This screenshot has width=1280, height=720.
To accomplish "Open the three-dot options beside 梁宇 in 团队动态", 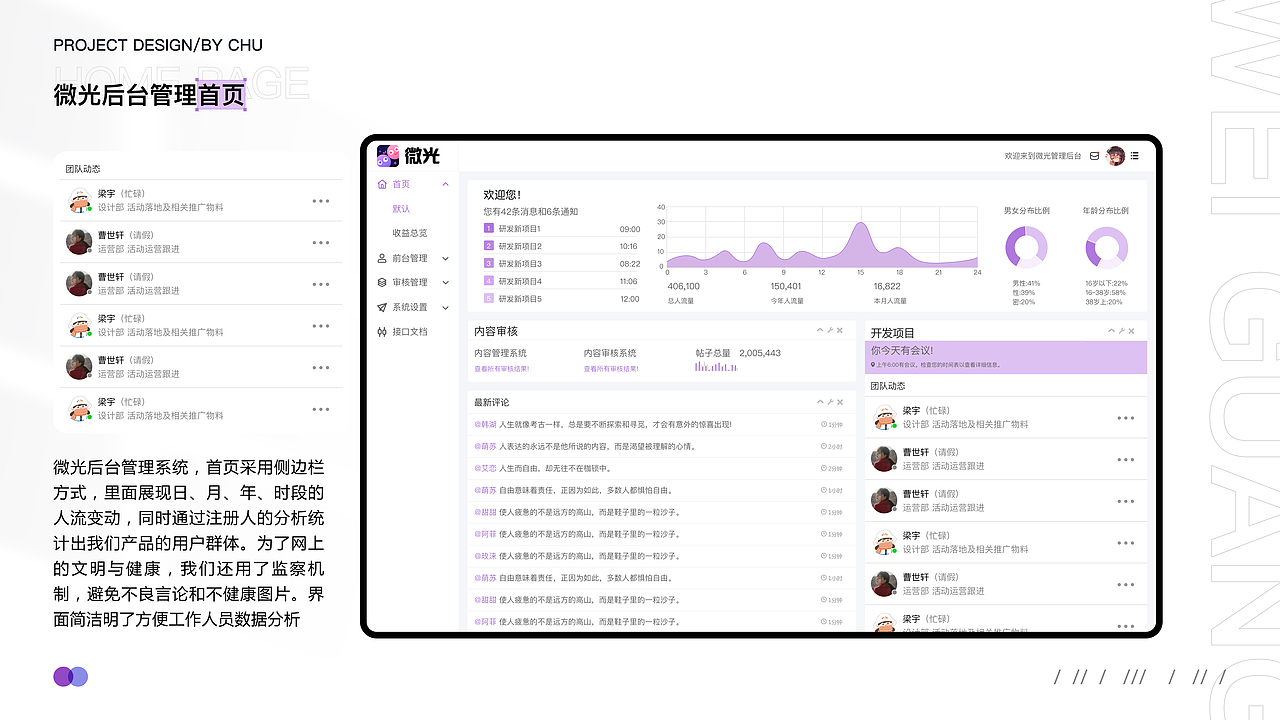I will 321,200.
